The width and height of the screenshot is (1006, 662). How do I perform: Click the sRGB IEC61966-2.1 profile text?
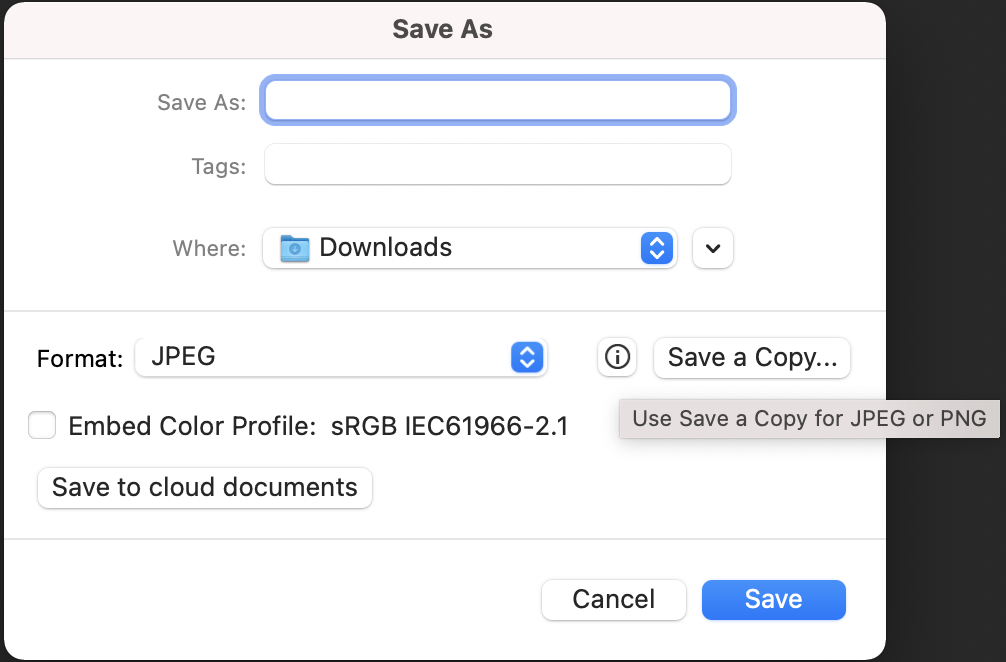[x=450, y=427]
